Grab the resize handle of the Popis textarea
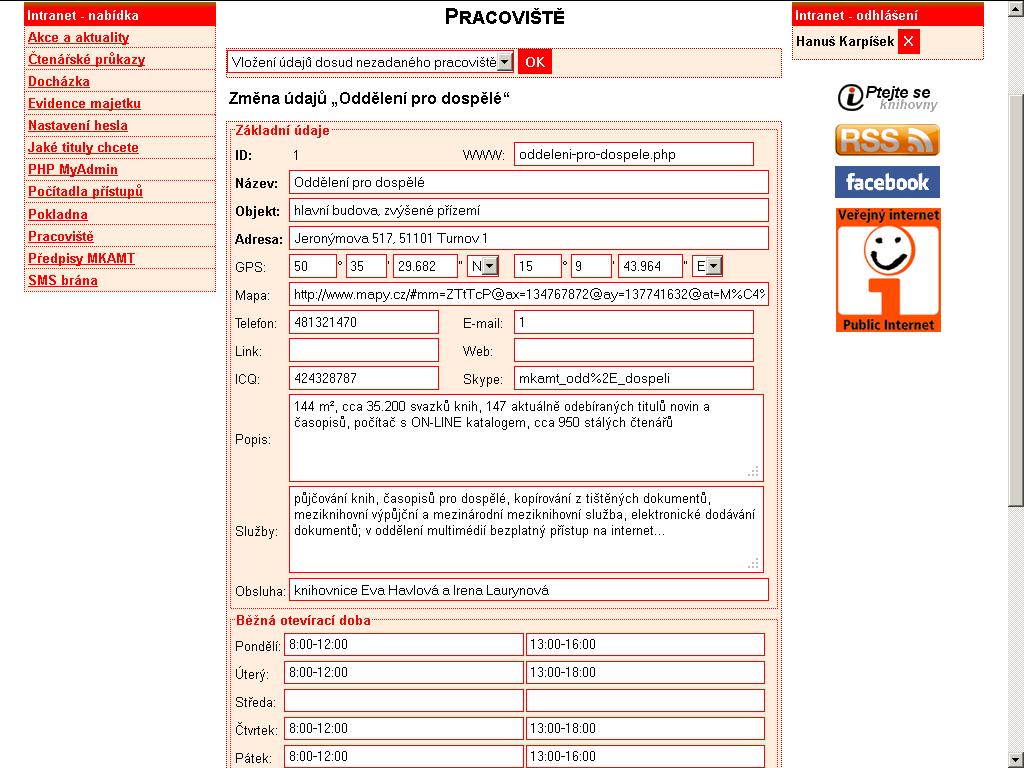 point(754,472)
